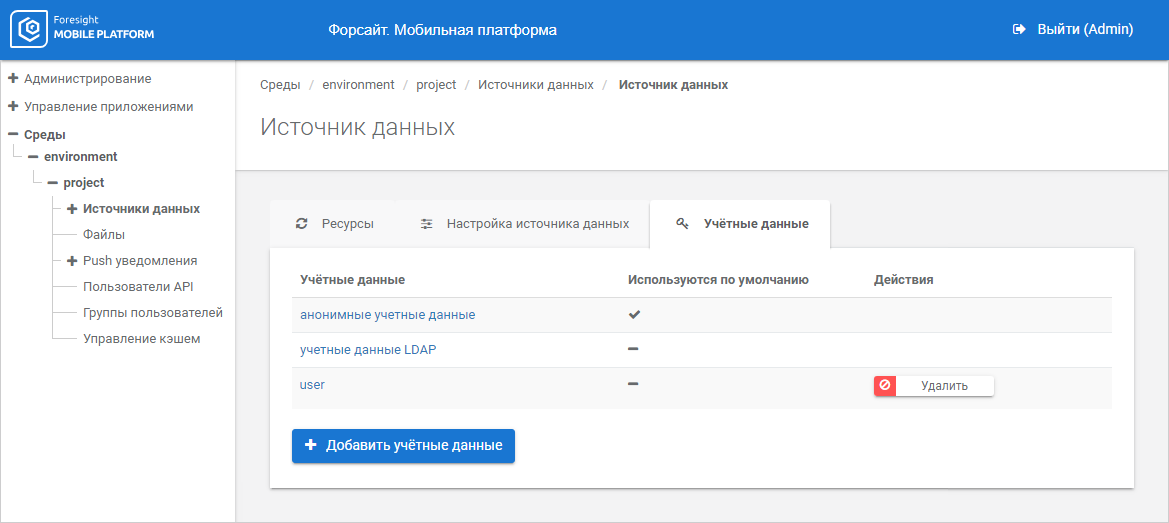Click the key icon on Учётные данные tab
Image resolution: width=1169 pixels, height=523 pixels.
click(683, 224)
